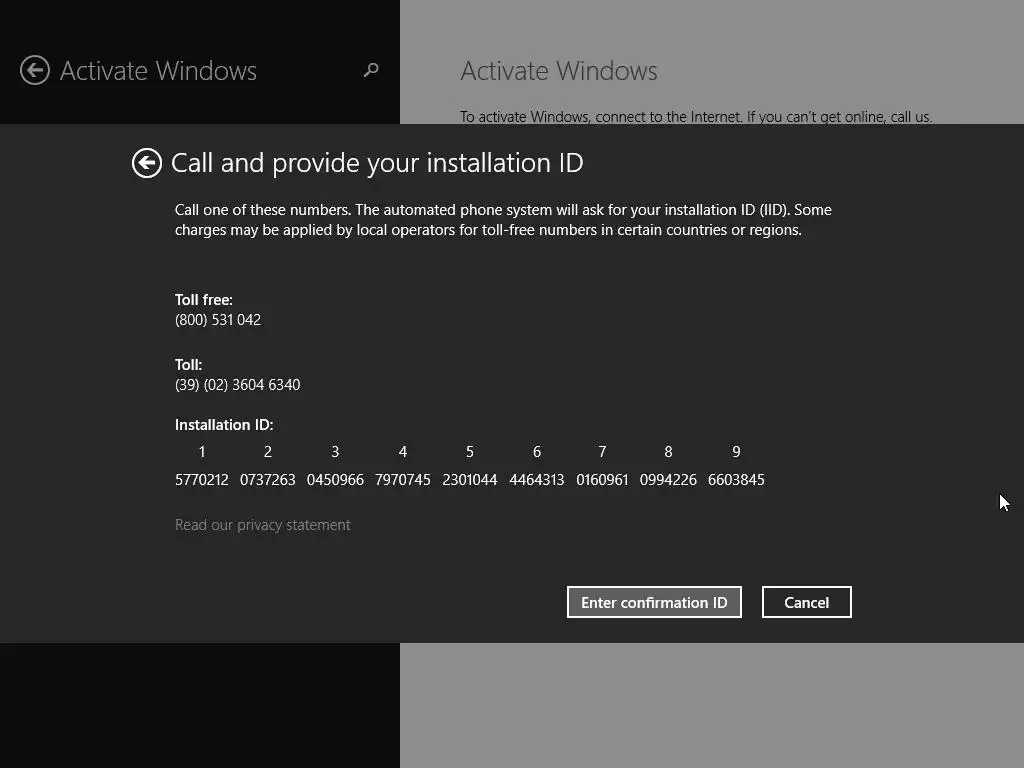
Task: Click installation ID block 7970745
Action: (403, 480)
